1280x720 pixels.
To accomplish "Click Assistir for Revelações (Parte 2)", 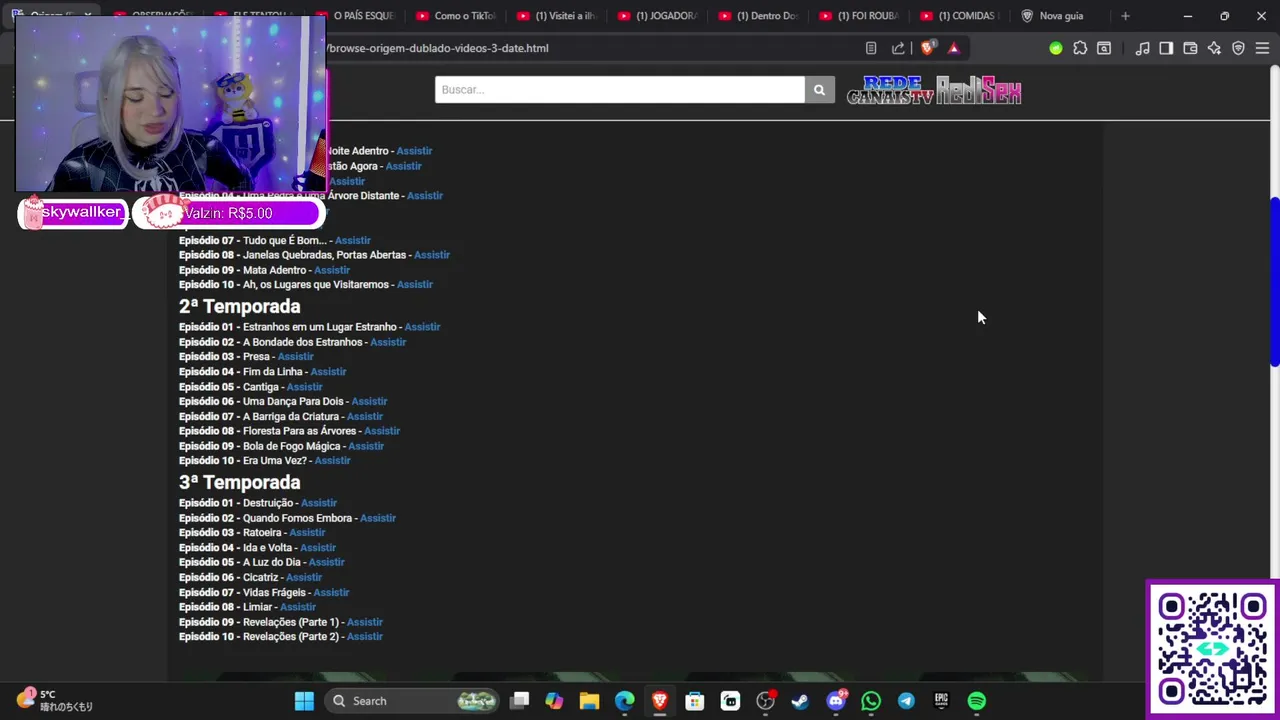I will pos(365,637).
